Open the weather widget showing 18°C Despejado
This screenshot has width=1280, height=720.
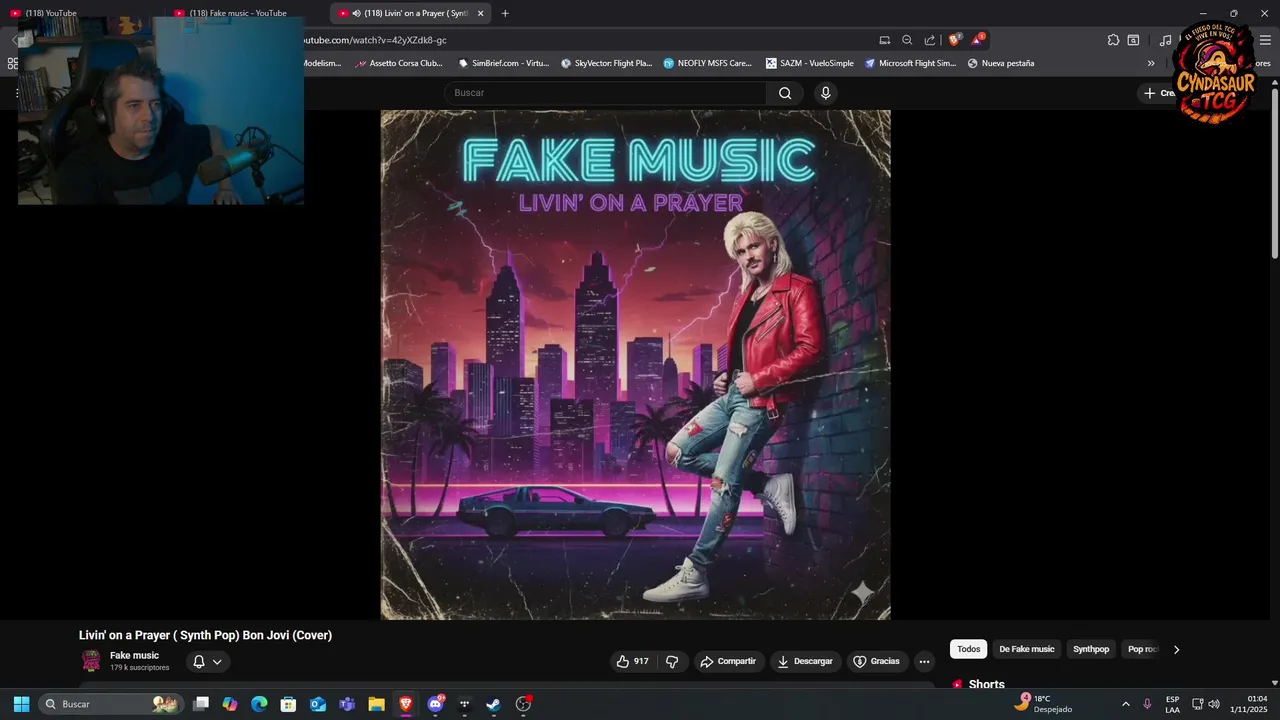[x=1043, y=704]
